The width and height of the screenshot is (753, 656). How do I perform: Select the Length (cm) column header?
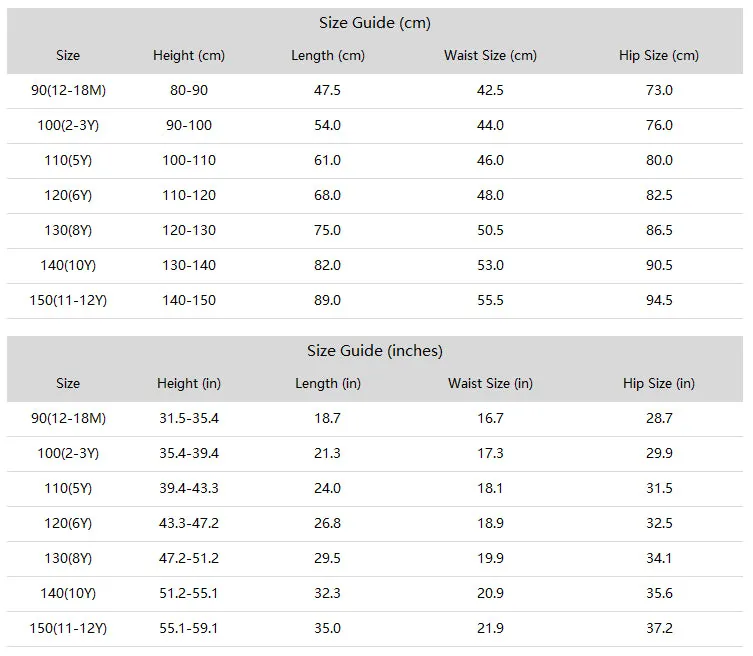click(x=328, y=55)
